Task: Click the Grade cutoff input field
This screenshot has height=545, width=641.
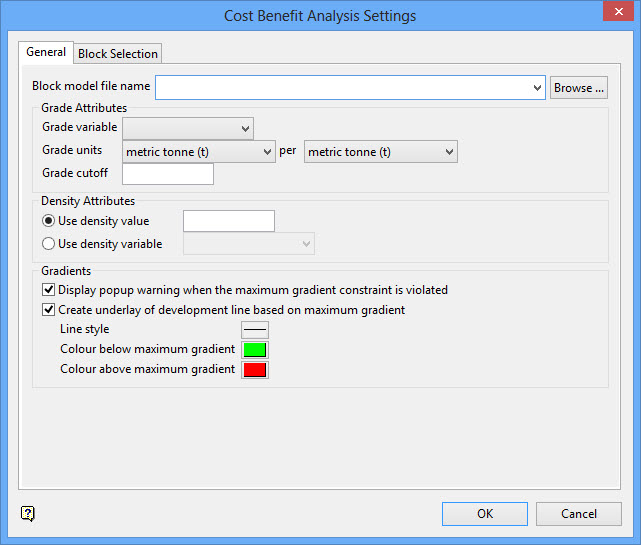Action: click(168, 174)
